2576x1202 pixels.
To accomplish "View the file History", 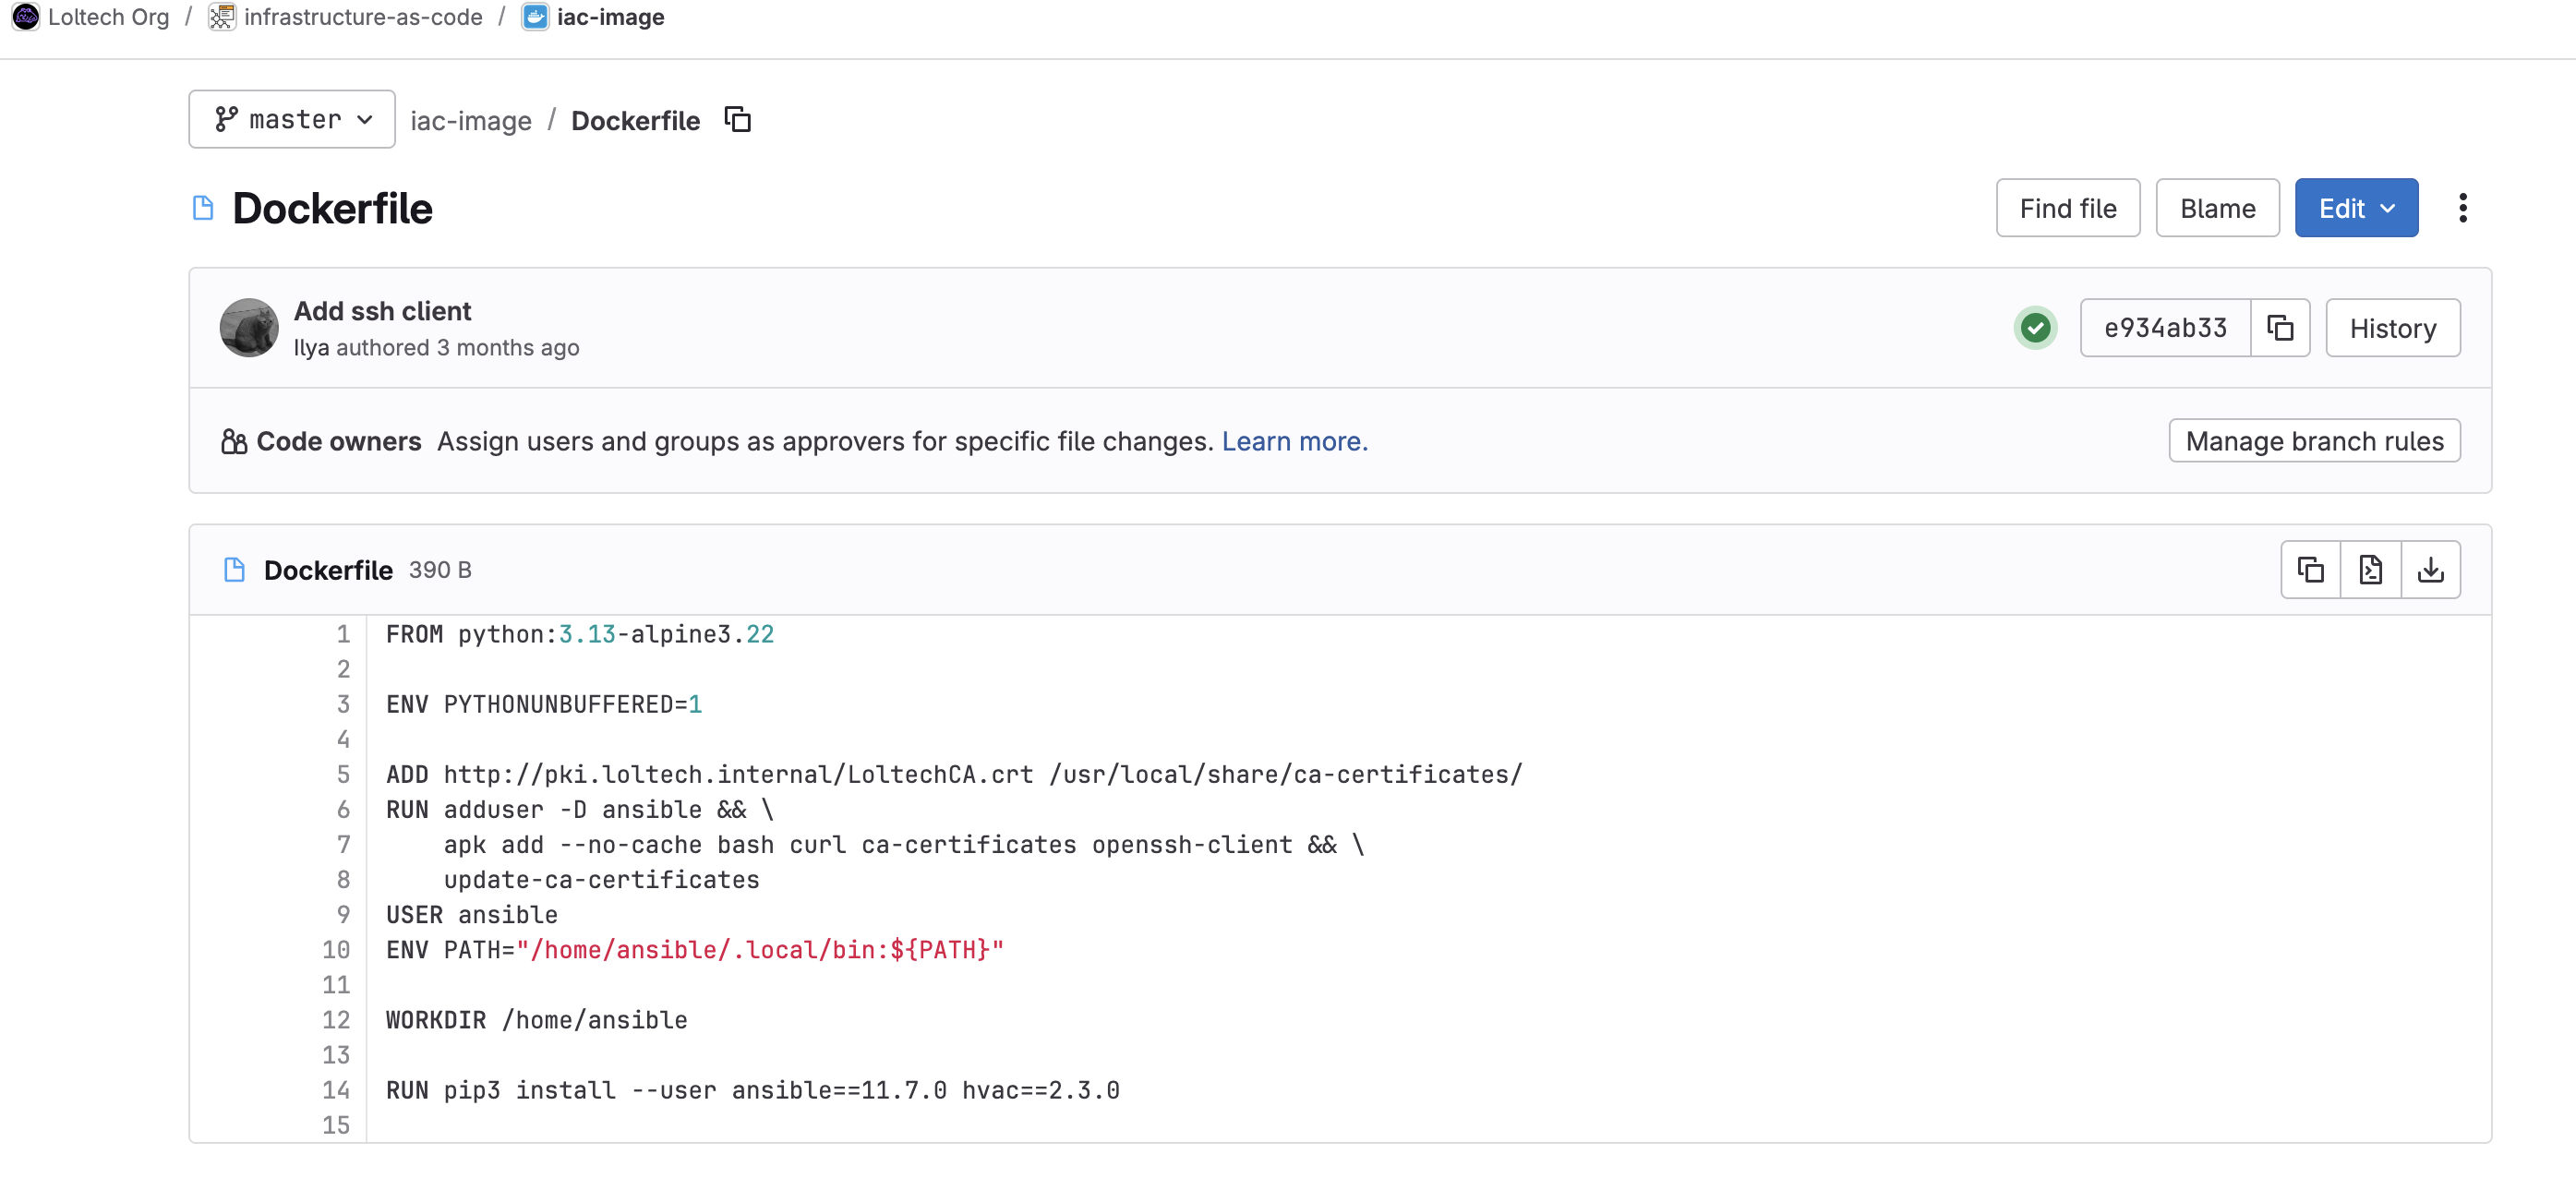I will pos(2392,328).
